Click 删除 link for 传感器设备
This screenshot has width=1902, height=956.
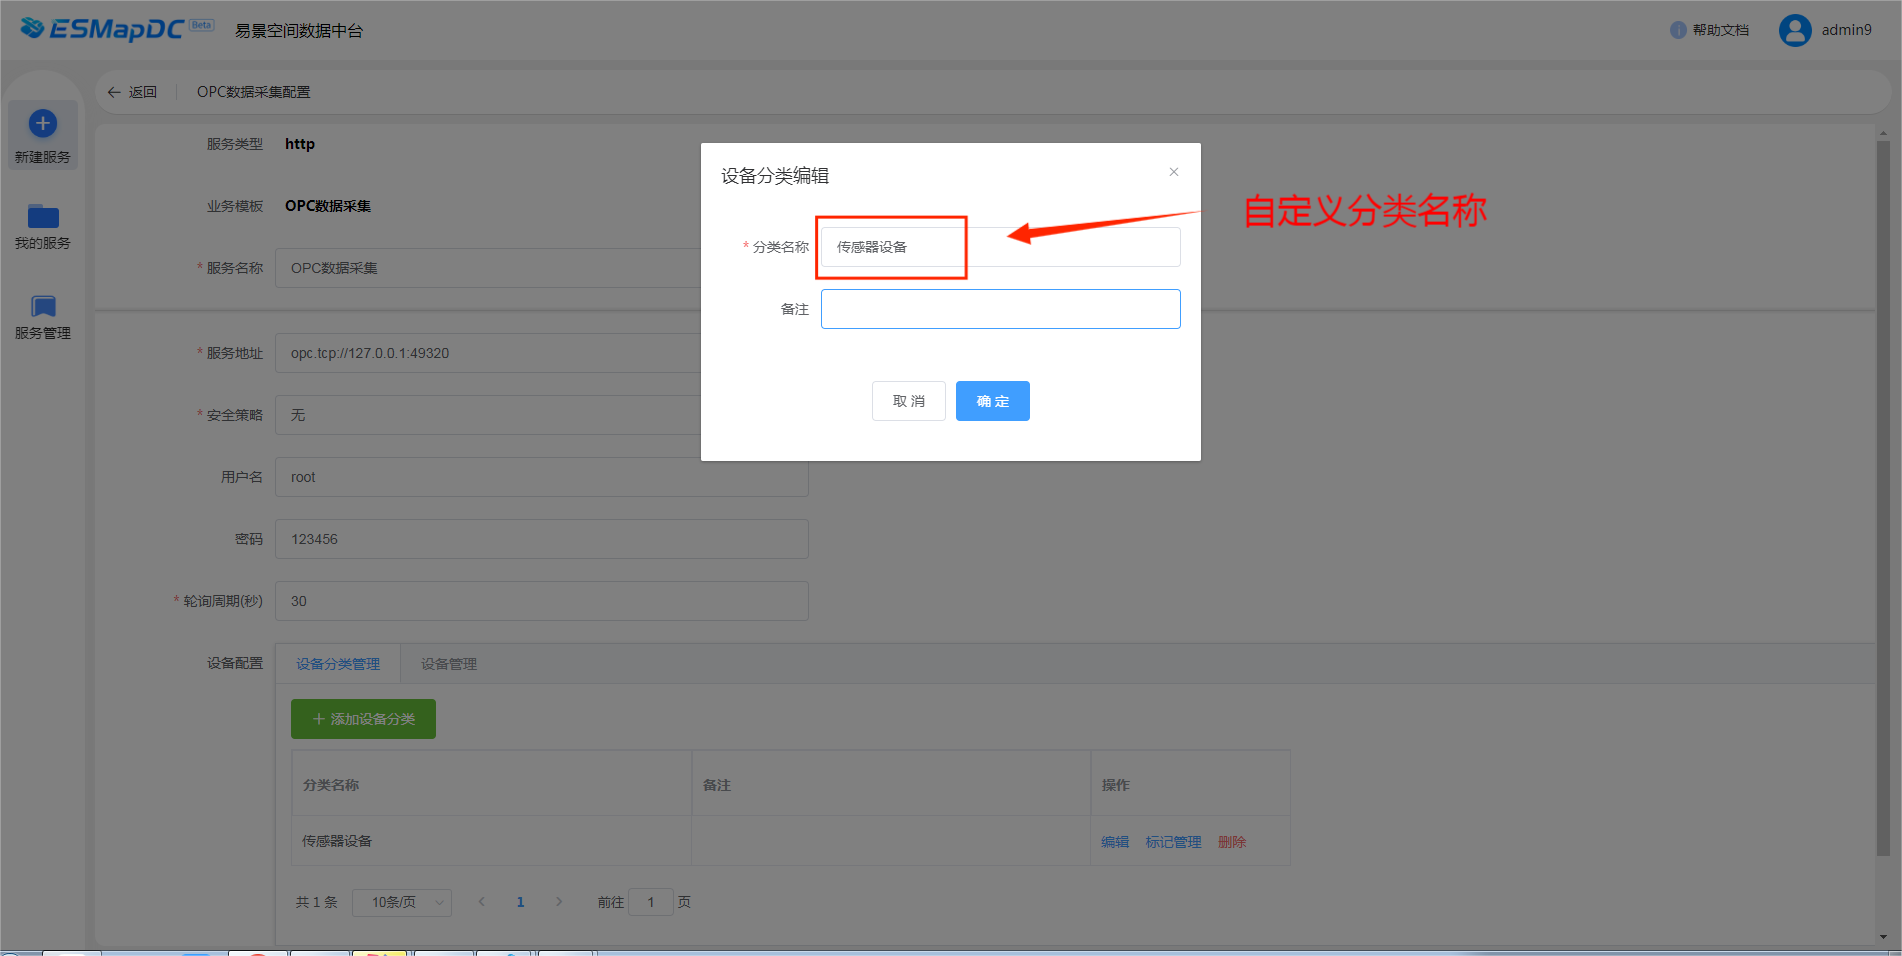[1232, 842]
